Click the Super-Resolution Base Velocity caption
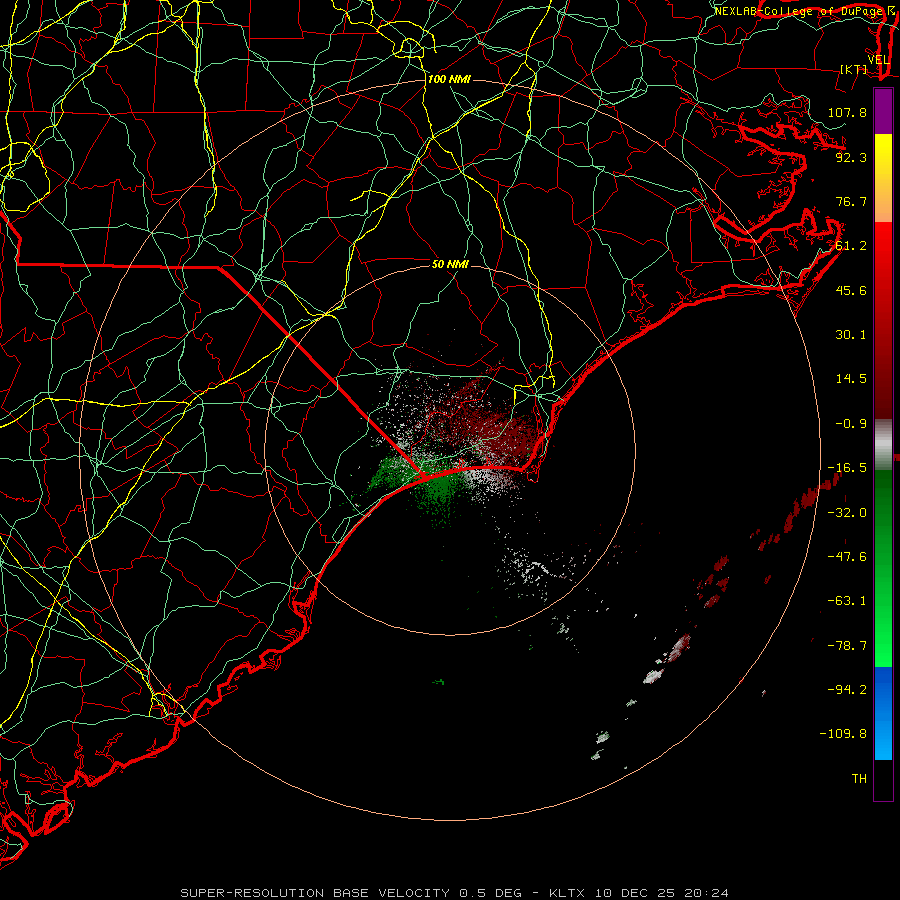Viewport: 900px width, 900px height. pyautogui.click(x=455, y=893)
